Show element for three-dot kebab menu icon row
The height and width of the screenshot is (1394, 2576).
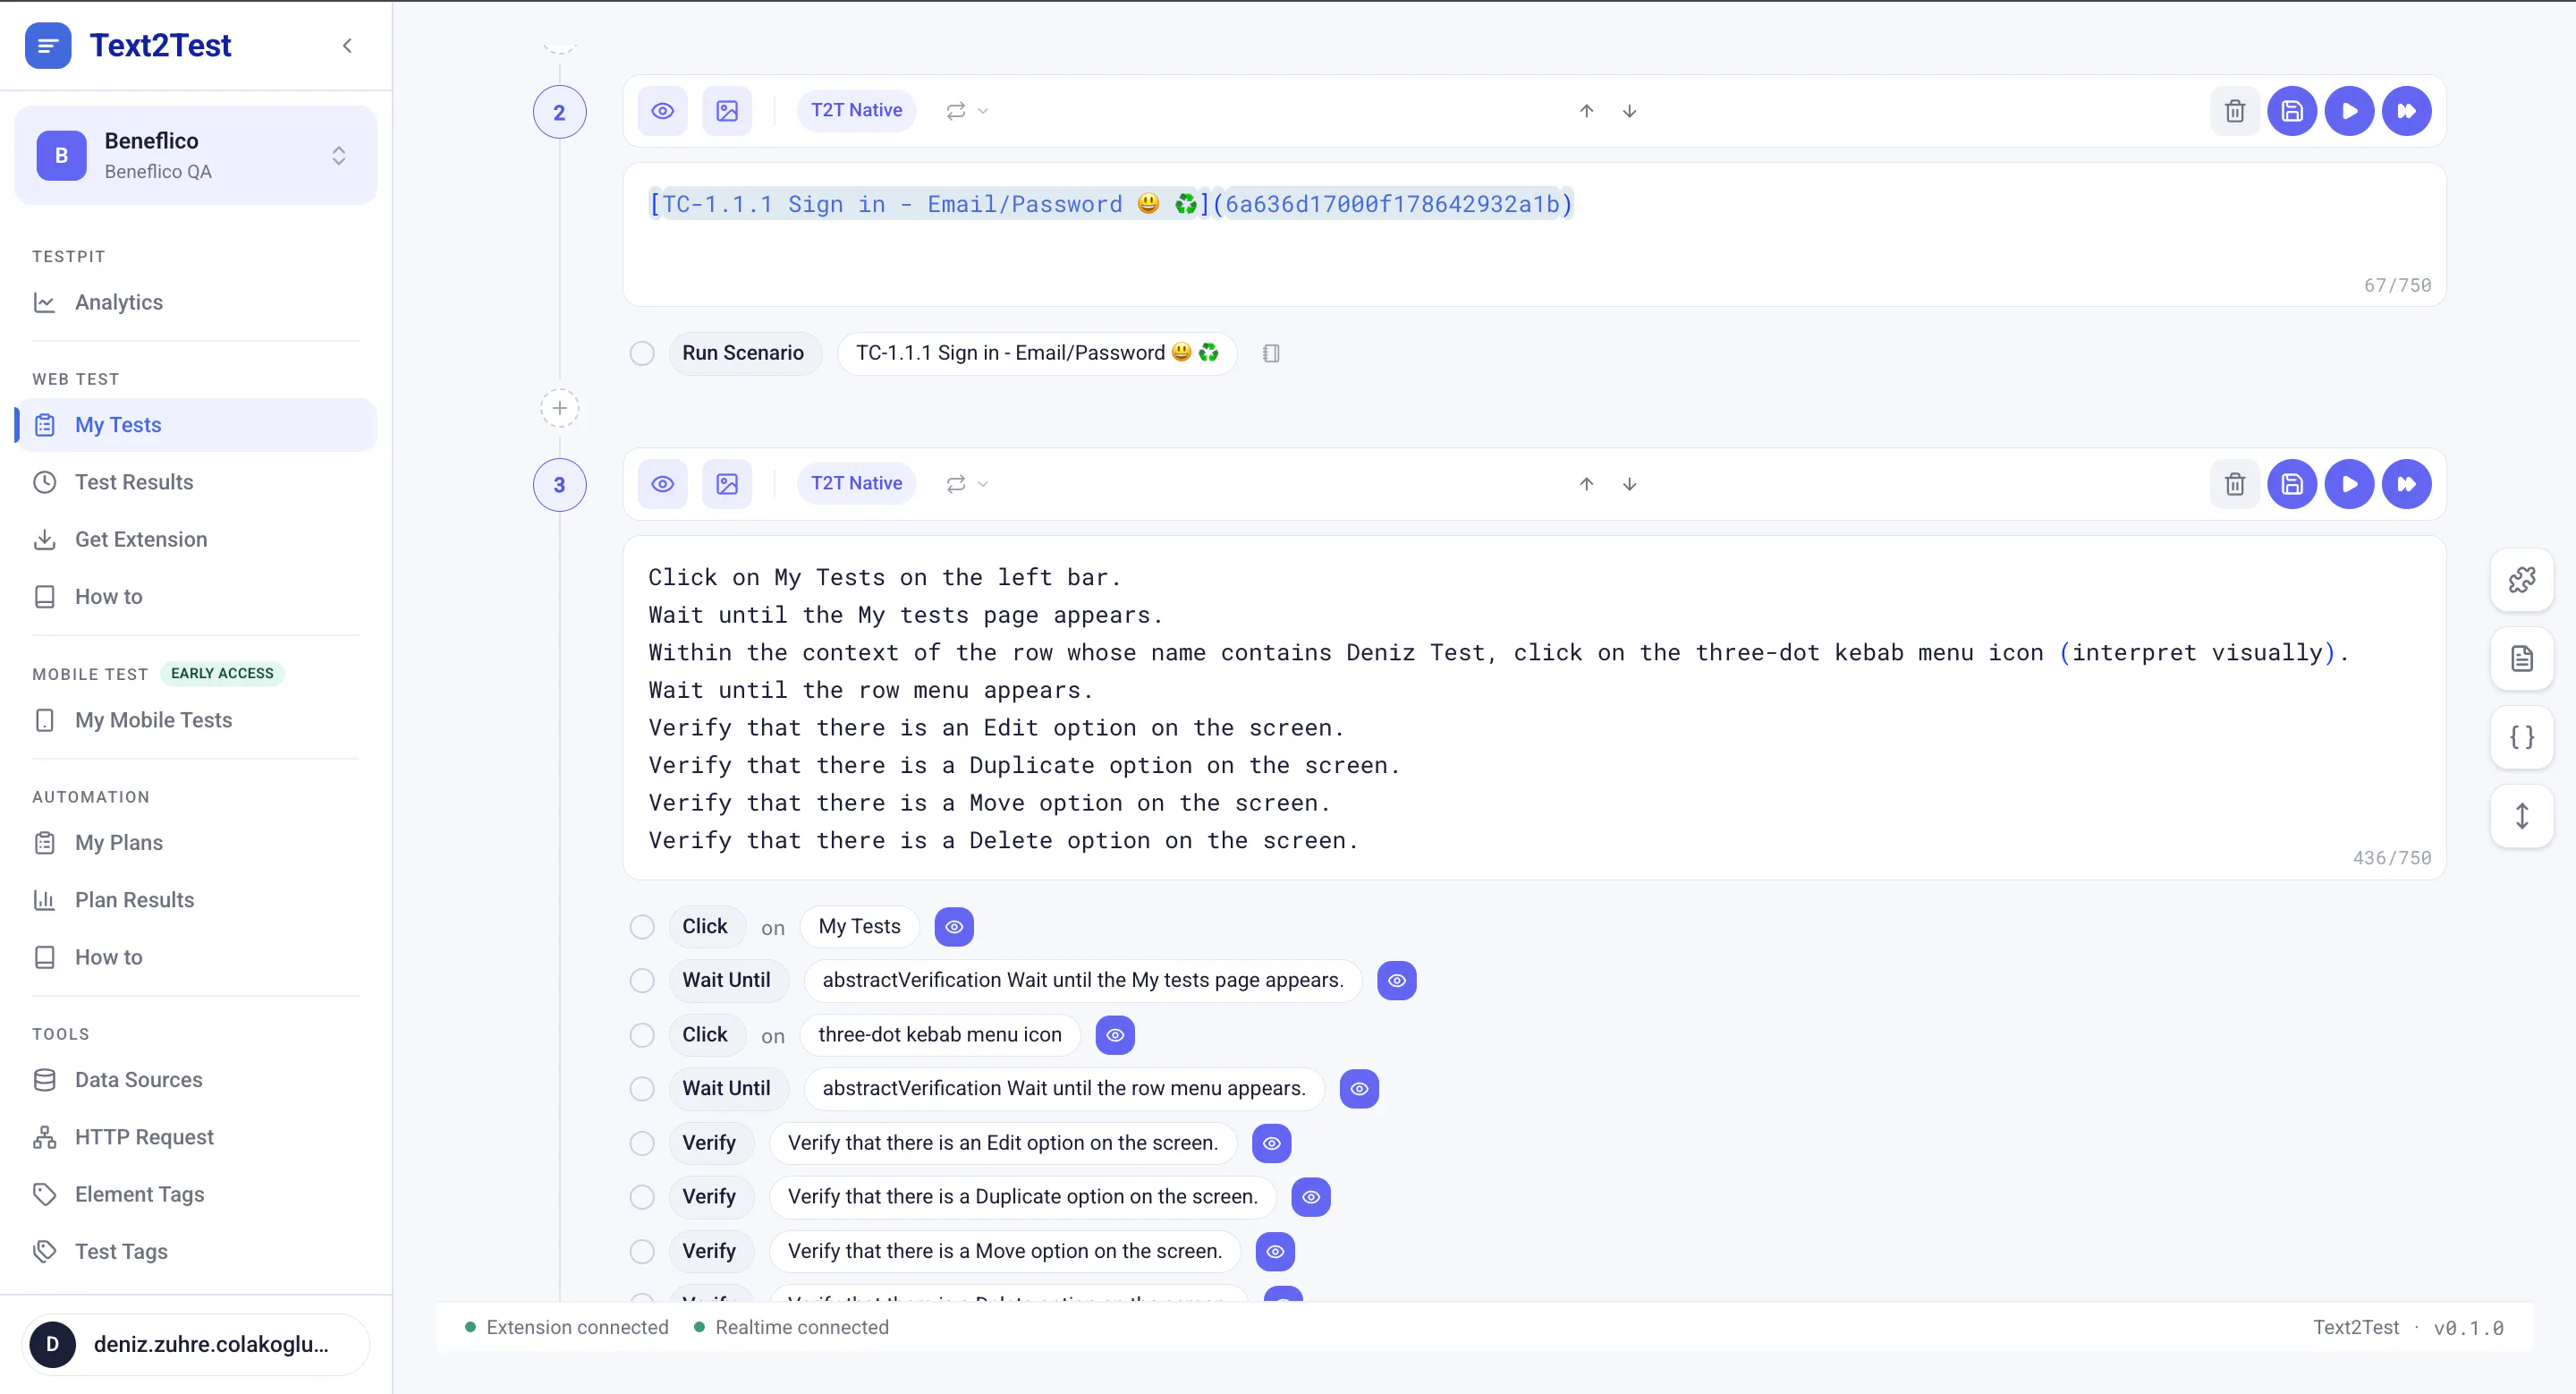point(1115,1035)
